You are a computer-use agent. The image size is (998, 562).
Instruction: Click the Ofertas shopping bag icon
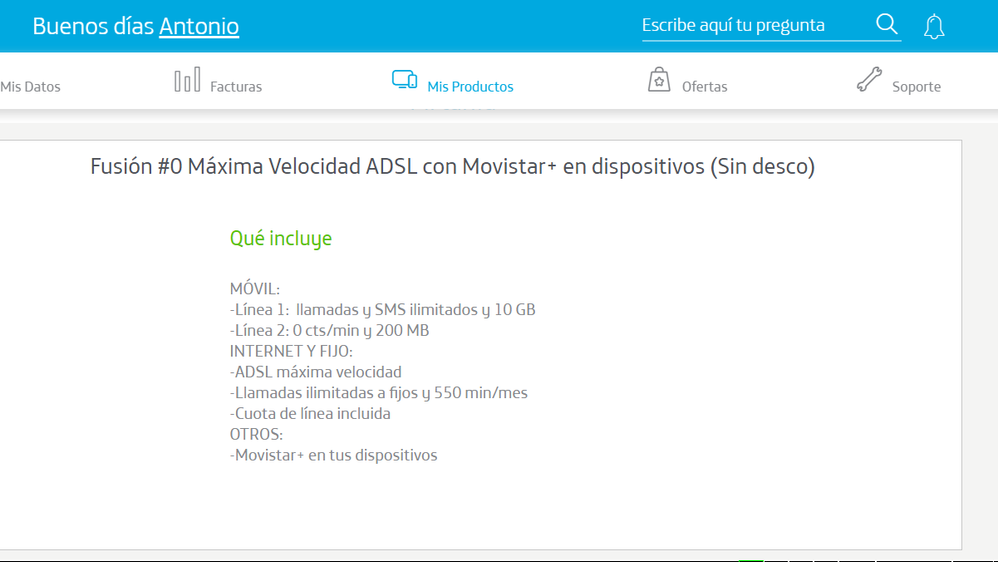[x=659, y=80]
